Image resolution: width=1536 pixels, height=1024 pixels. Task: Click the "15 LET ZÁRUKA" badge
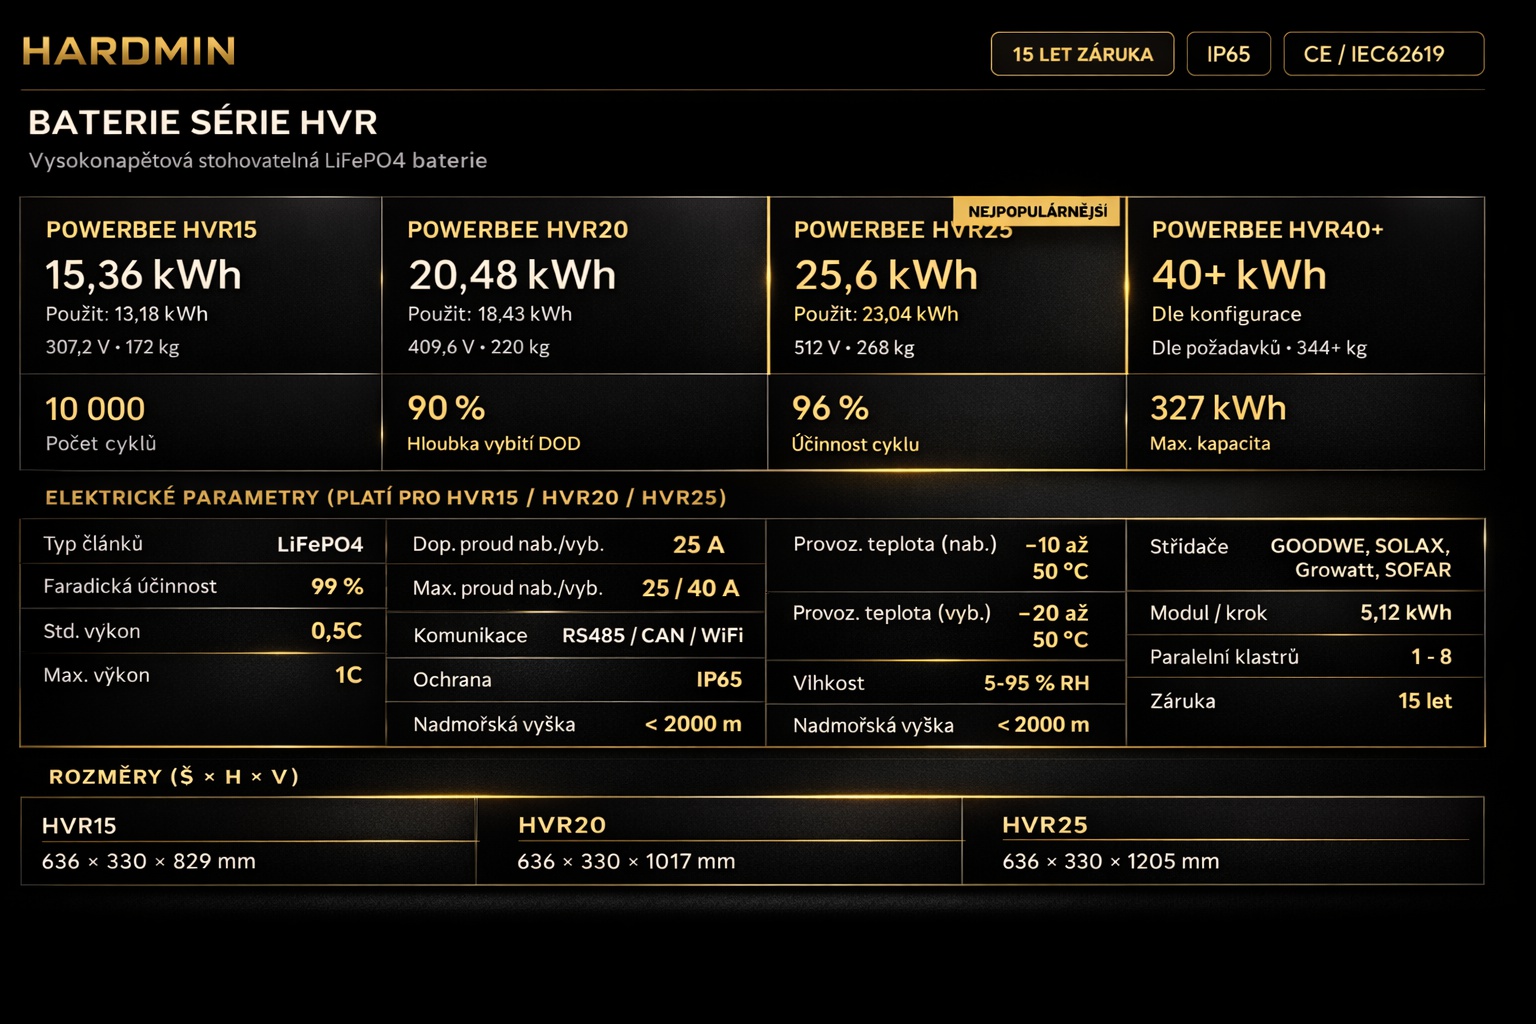point(1082,54)
